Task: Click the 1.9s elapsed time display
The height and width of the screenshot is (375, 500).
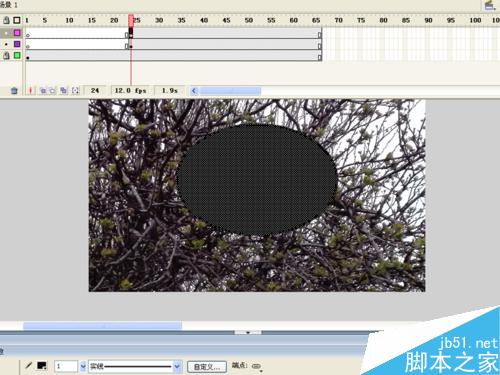Action: pyautogui.click(x=170, y=90)
